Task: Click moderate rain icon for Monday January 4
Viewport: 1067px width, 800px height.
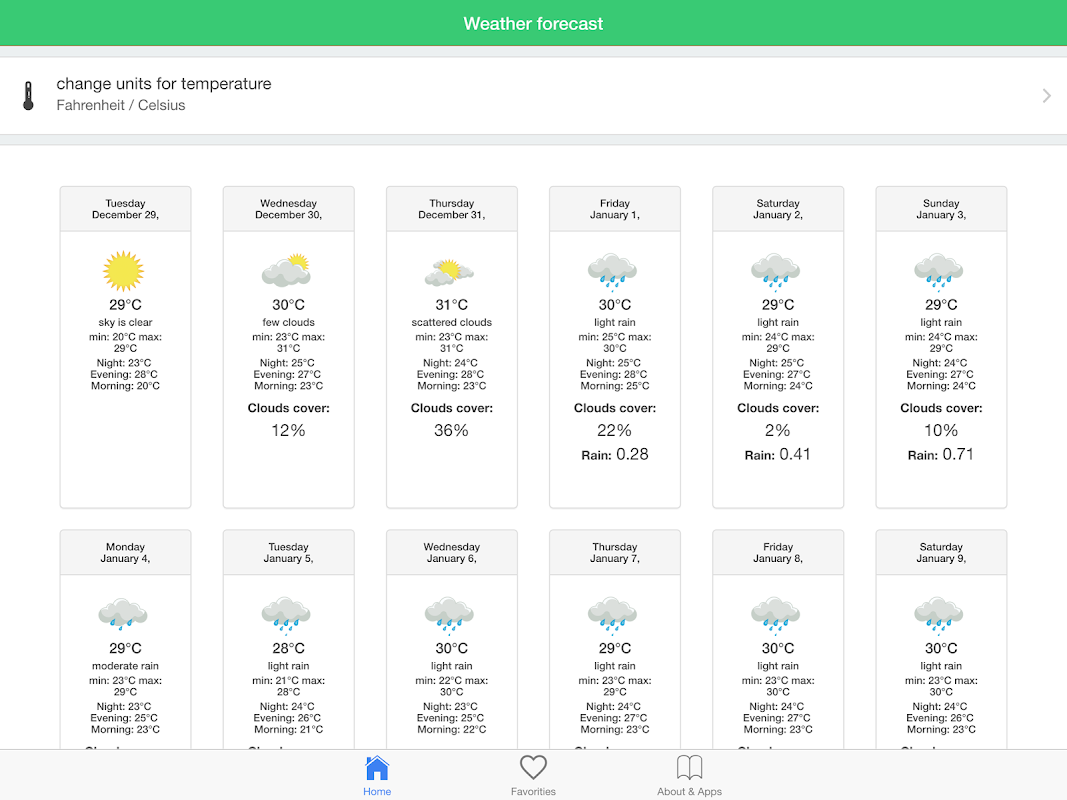Action: pyautogui.click(x=123, y=614)
